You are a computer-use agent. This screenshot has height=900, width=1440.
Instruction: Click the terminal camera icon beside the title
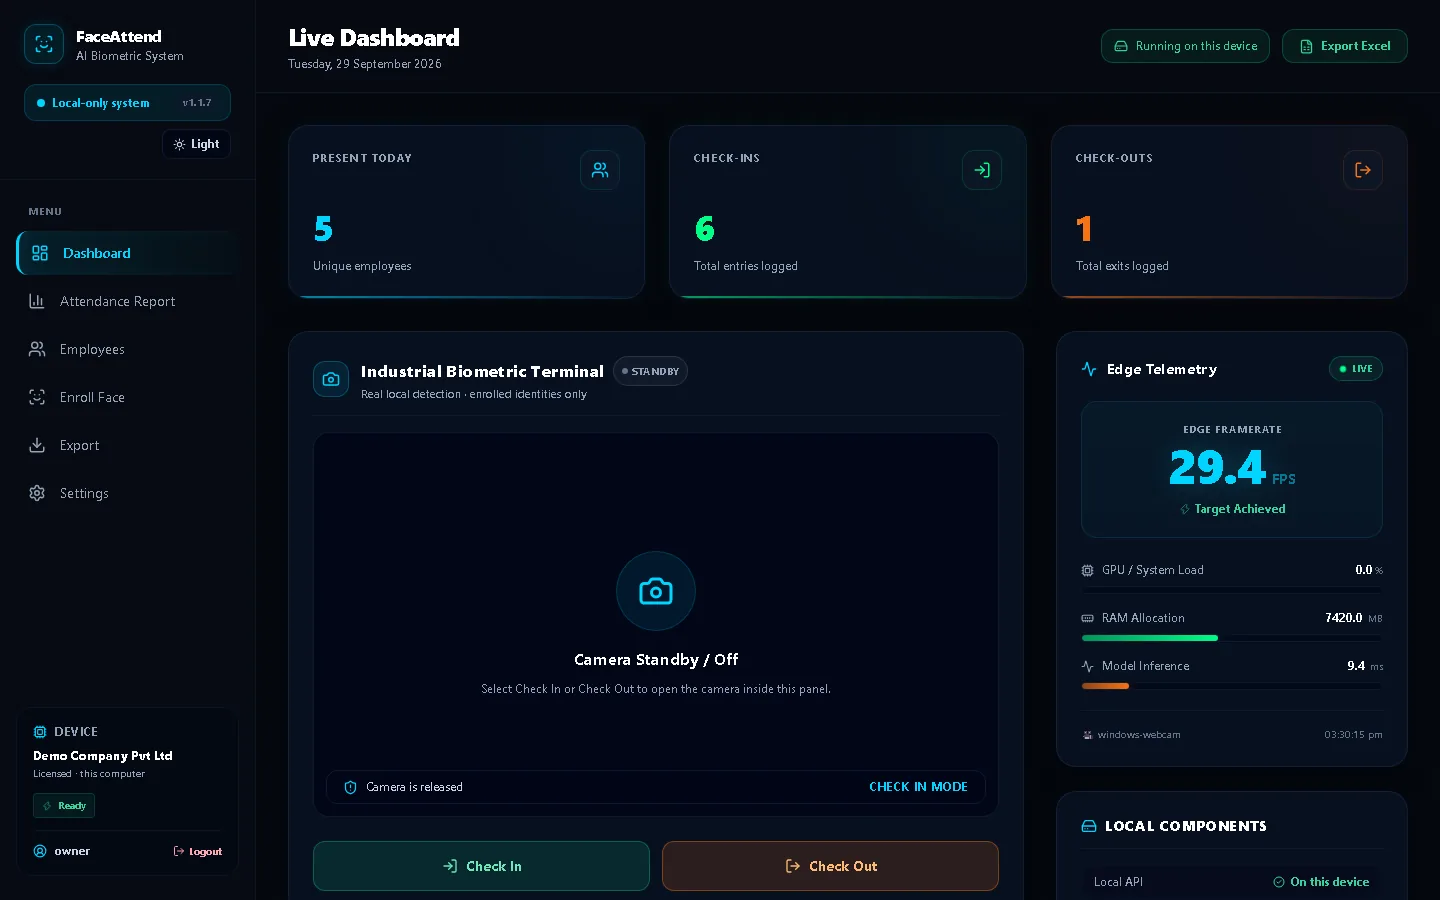(x=331, y=379)
